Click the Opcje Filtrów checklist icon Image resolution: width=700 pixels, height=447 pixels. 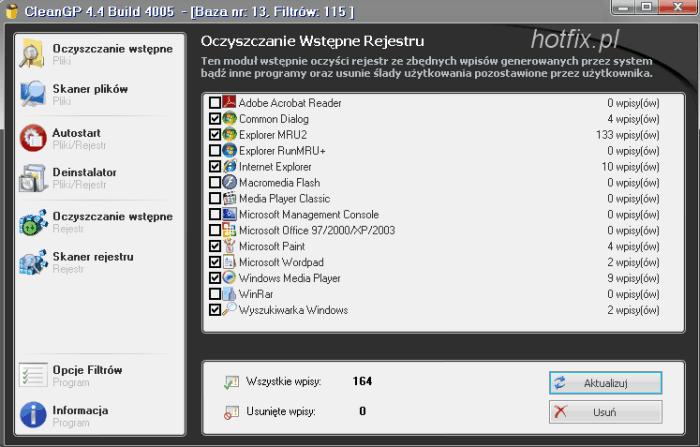33,375
